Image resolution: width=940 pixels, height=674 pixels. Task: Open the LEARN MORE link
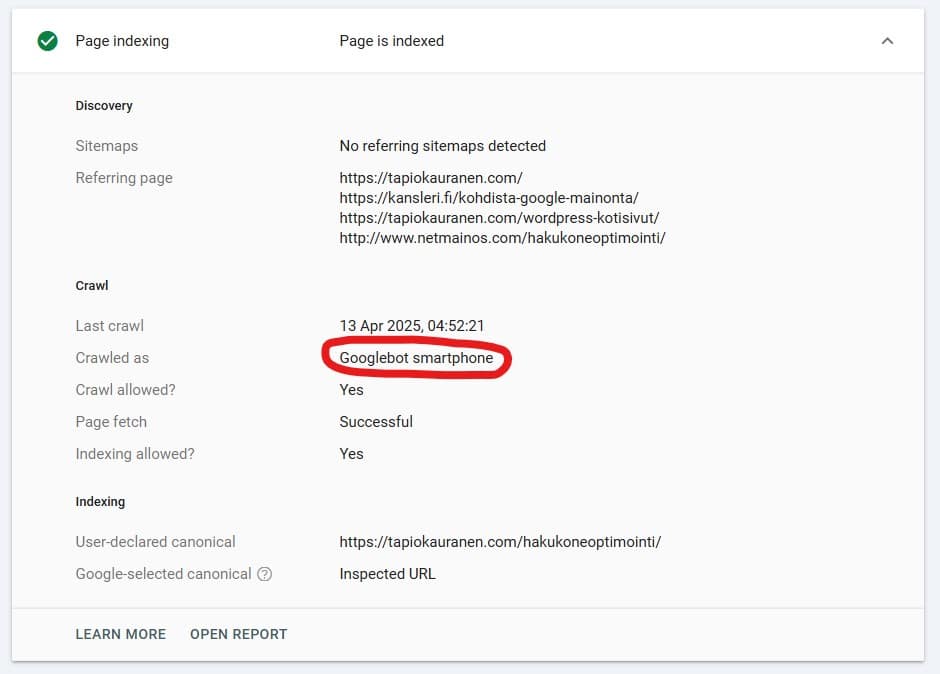(120, 634)
